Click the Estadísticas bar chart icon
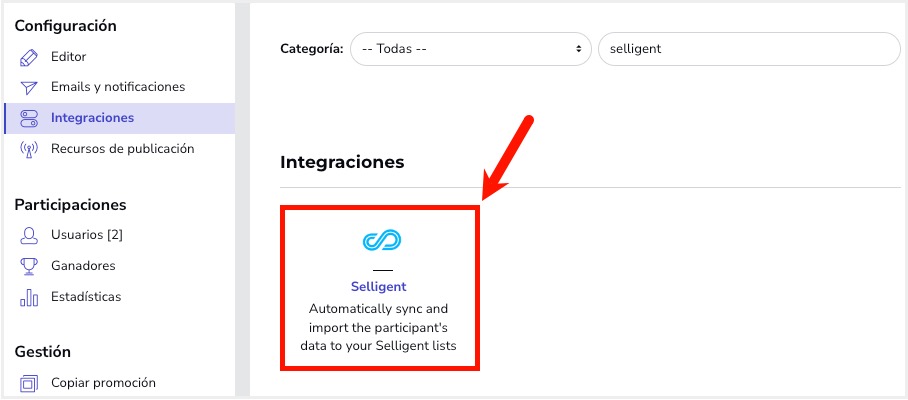 29,298
